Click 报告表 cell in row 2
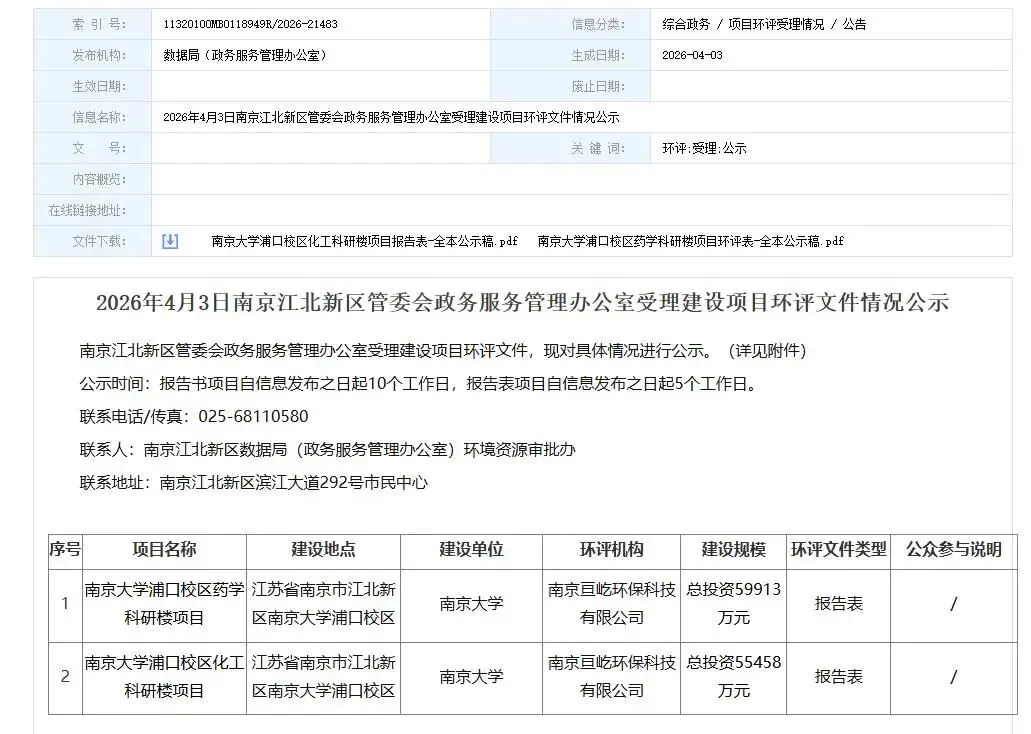This screenshot has width=1031, height=734. coord(838,677)
